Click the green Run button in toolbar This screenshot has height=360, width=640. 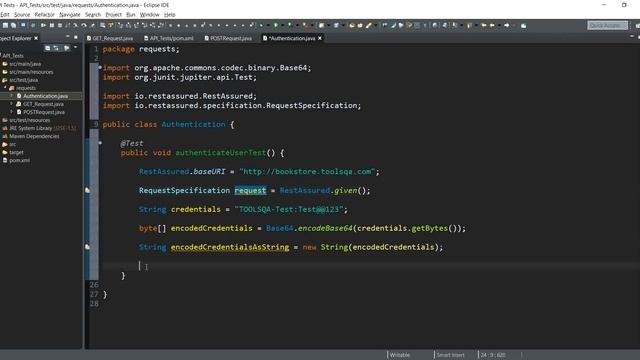click(276, 25)
